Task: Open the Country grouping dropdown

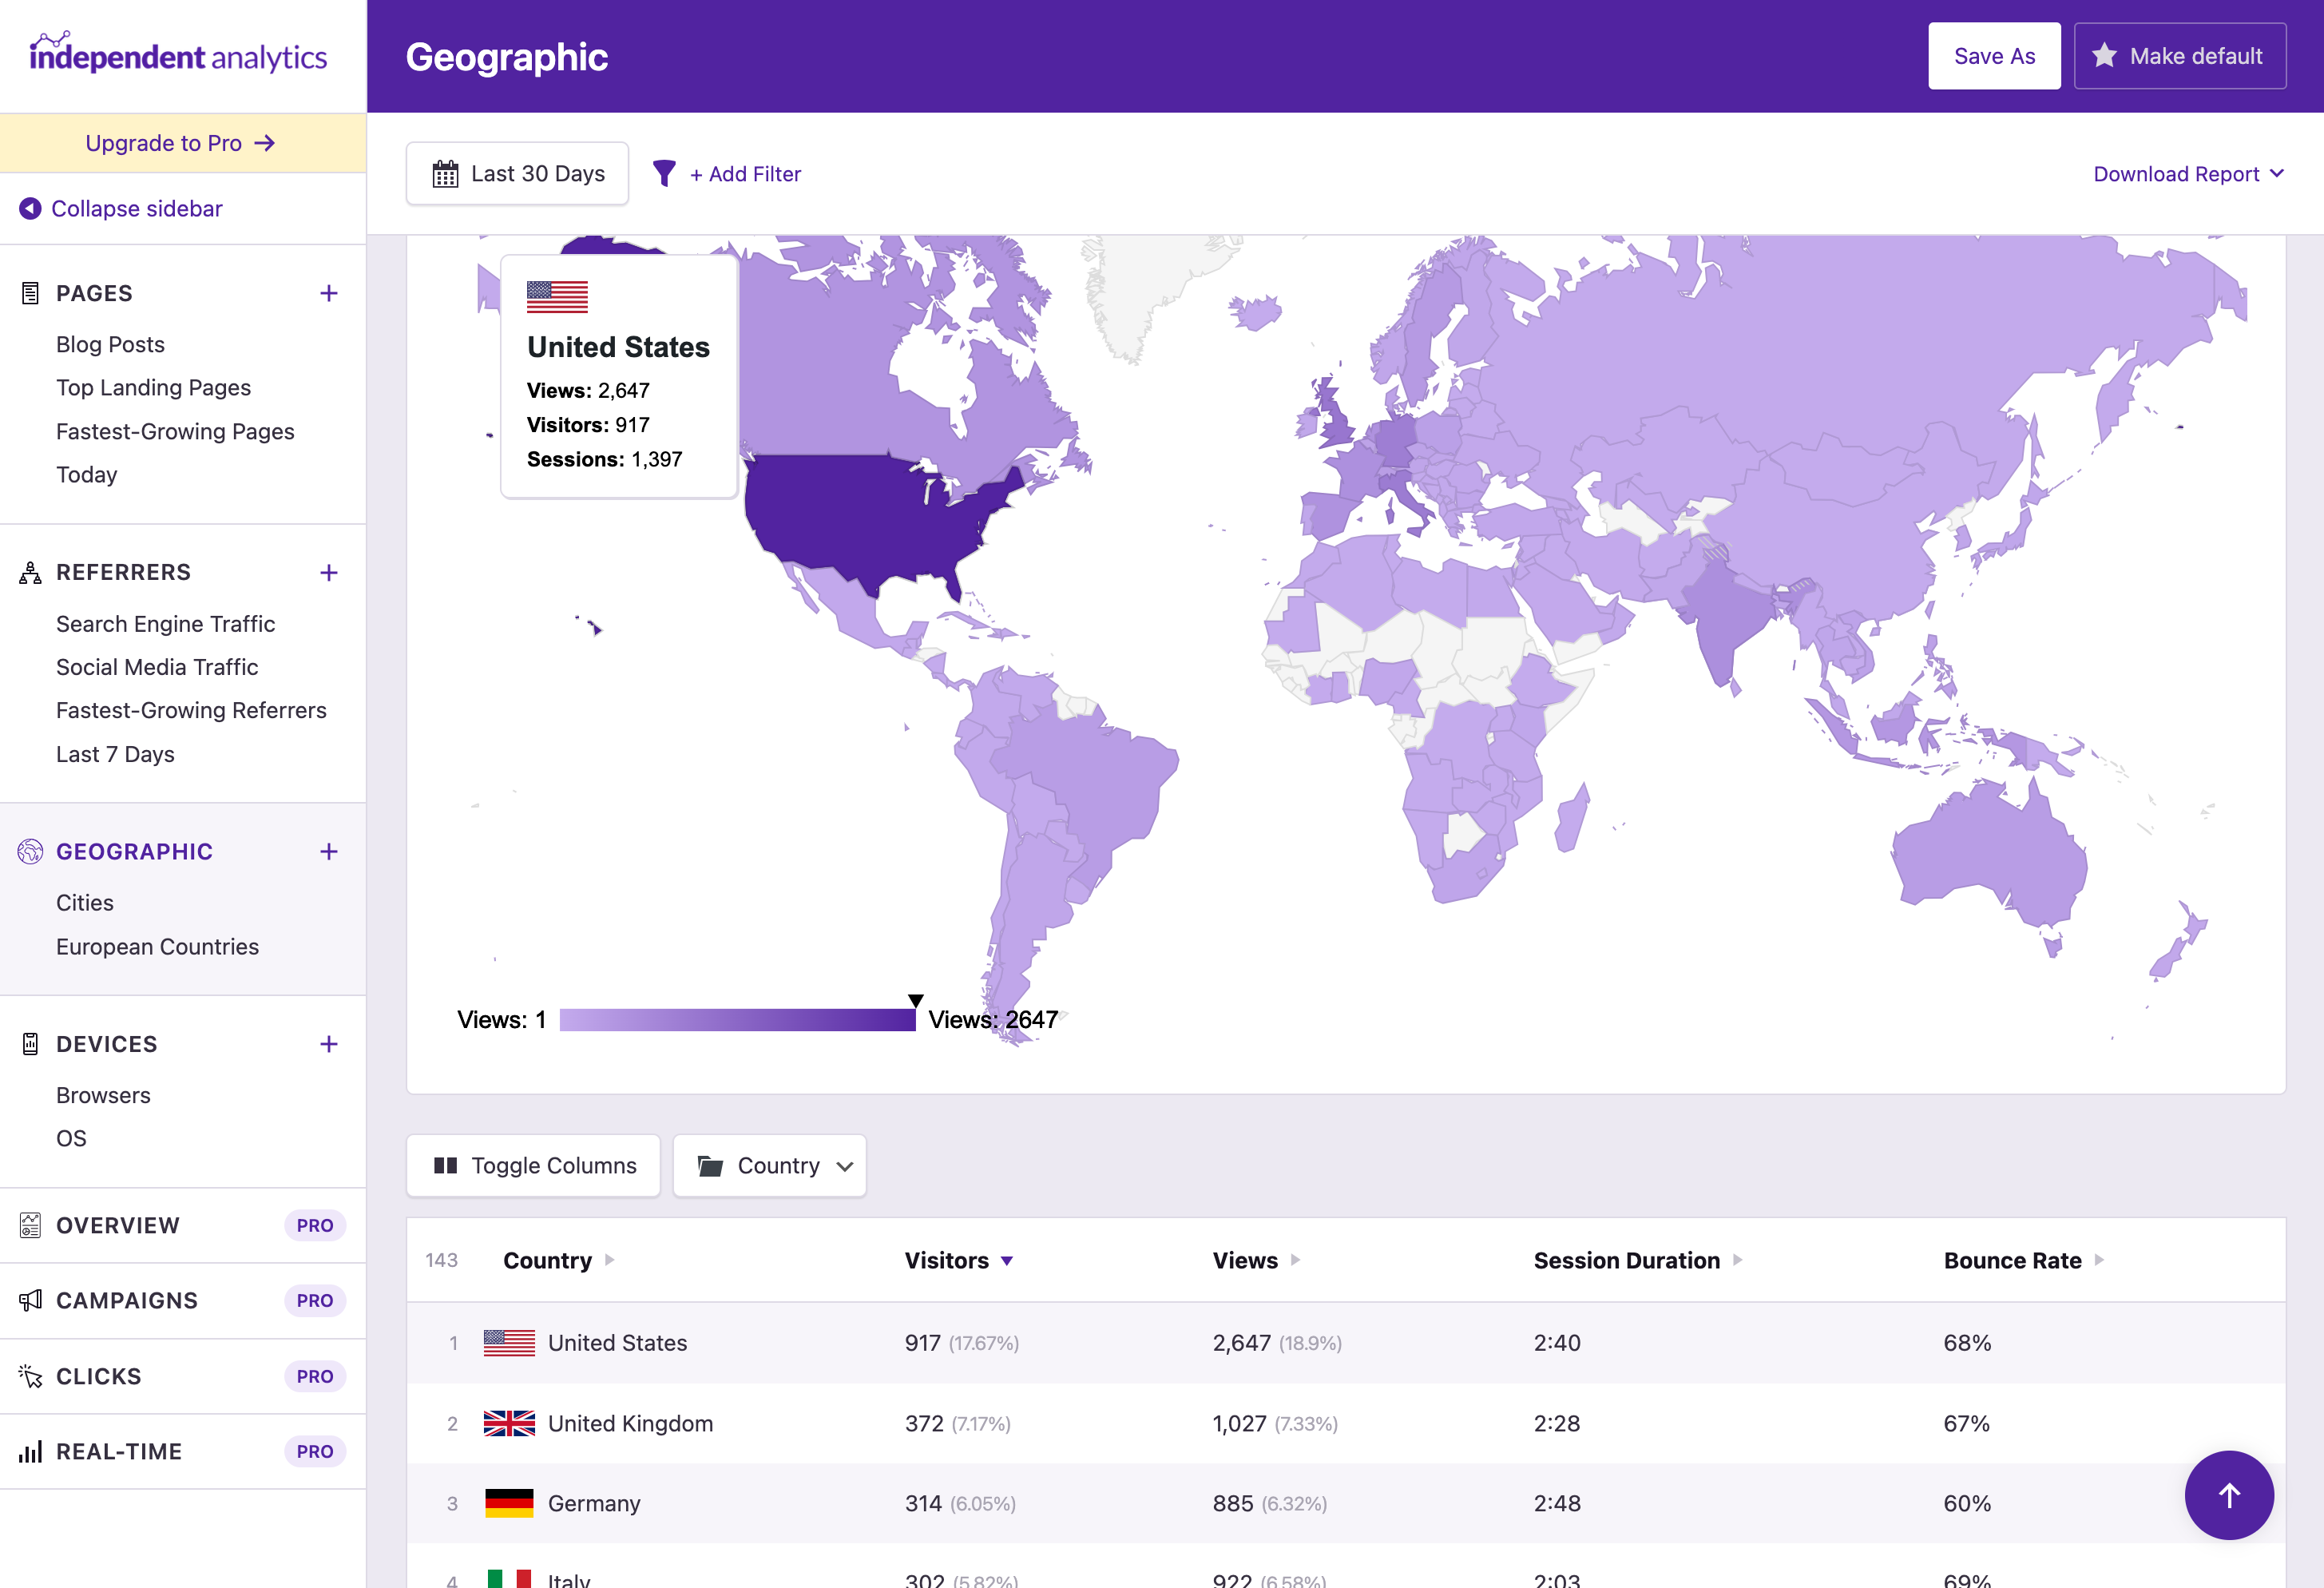Action: [x=770, y=1165]
